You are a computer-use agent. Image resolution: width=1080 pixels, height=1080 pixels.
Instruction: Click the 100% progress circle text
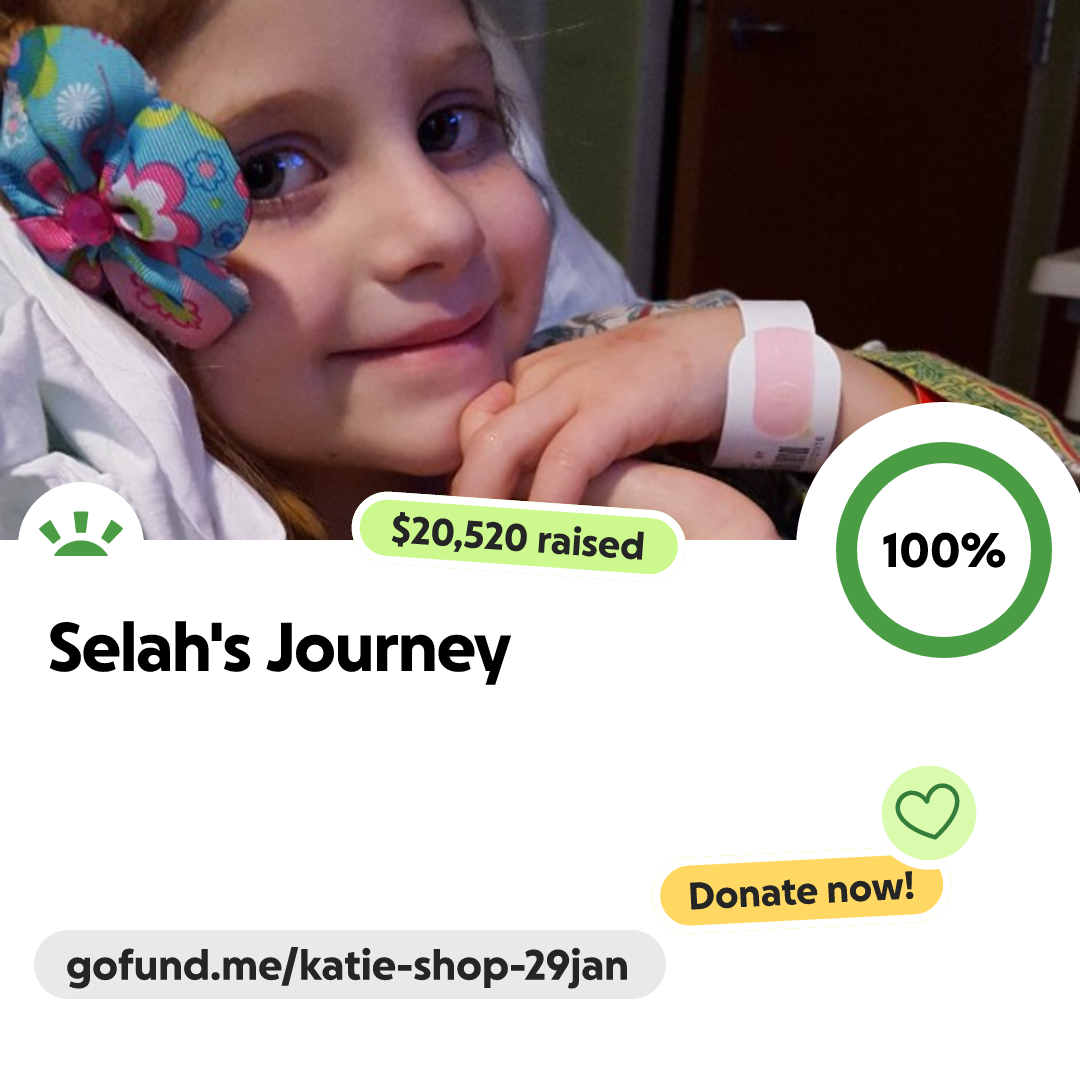(x=944, y=550)
